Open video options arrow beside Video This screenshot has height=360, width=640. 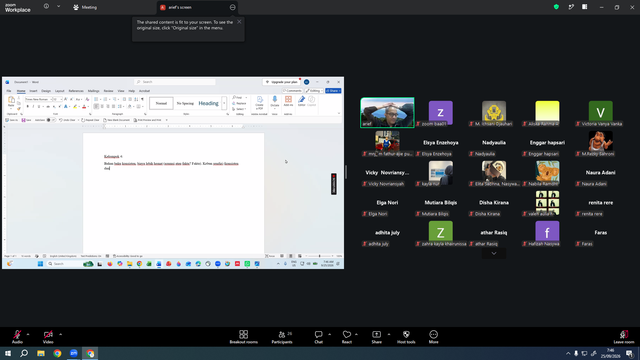(60, 334)
